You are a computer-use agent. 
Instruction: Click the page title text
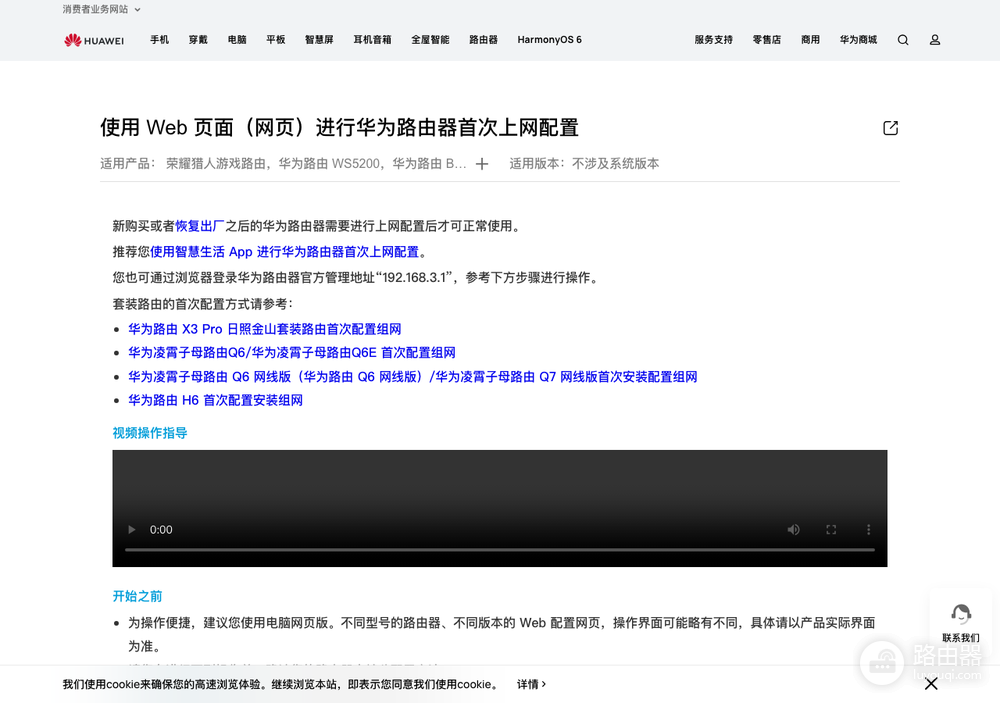point(339,128)
